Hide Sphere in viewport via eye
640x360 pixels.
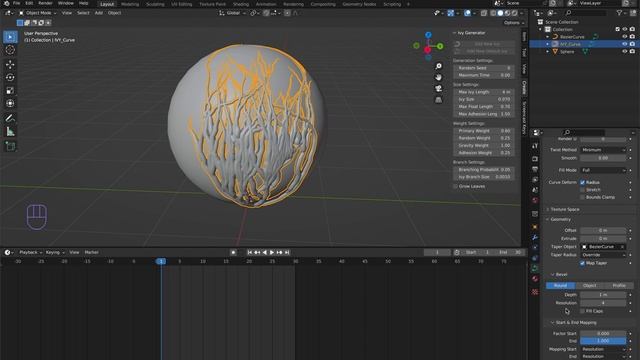624,51
